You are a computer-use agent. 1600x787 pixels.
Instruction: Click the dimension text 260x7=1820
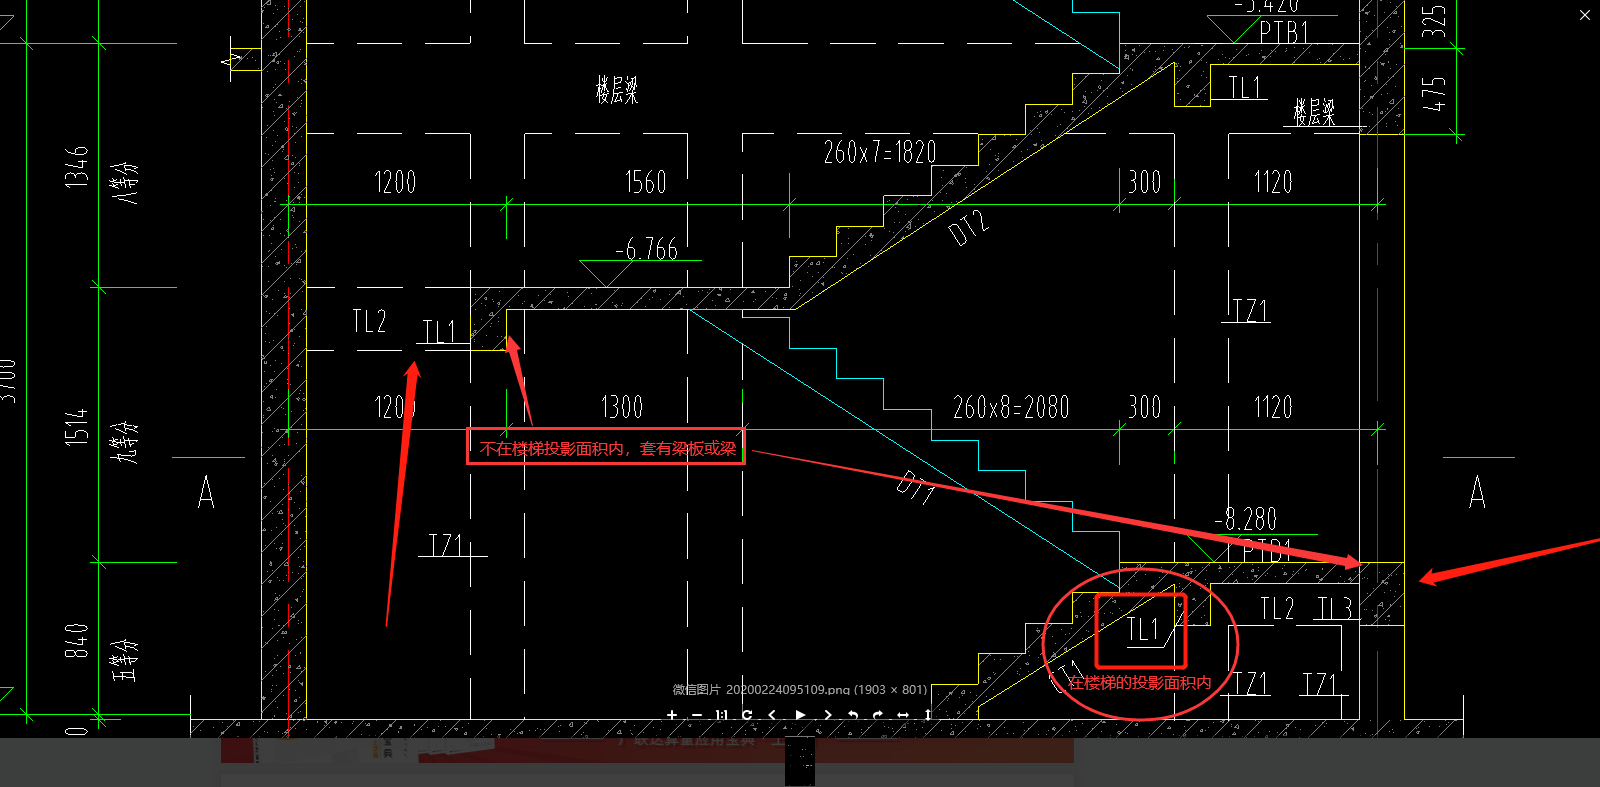880,152
